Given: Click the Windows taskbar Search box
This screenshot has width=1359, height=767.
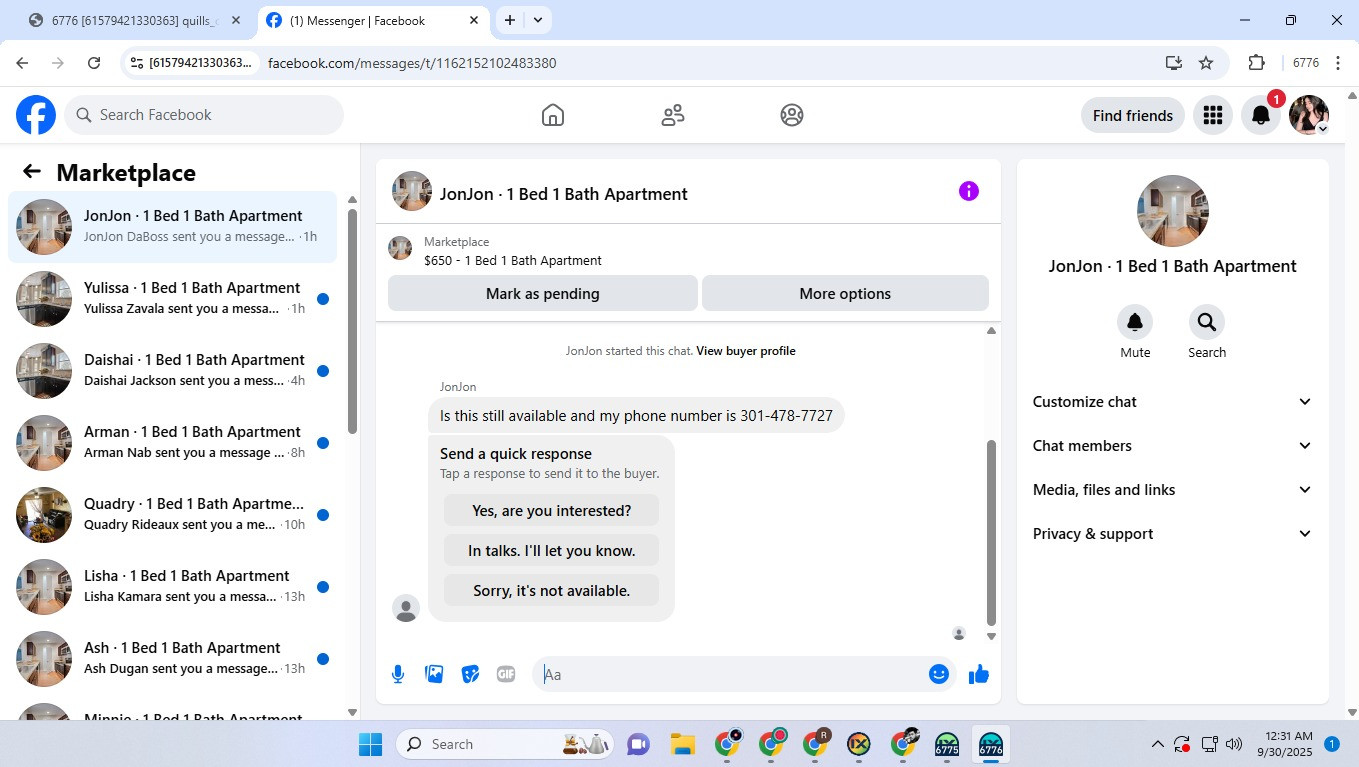Looking at the screenshot, I should tap(504, 745).
